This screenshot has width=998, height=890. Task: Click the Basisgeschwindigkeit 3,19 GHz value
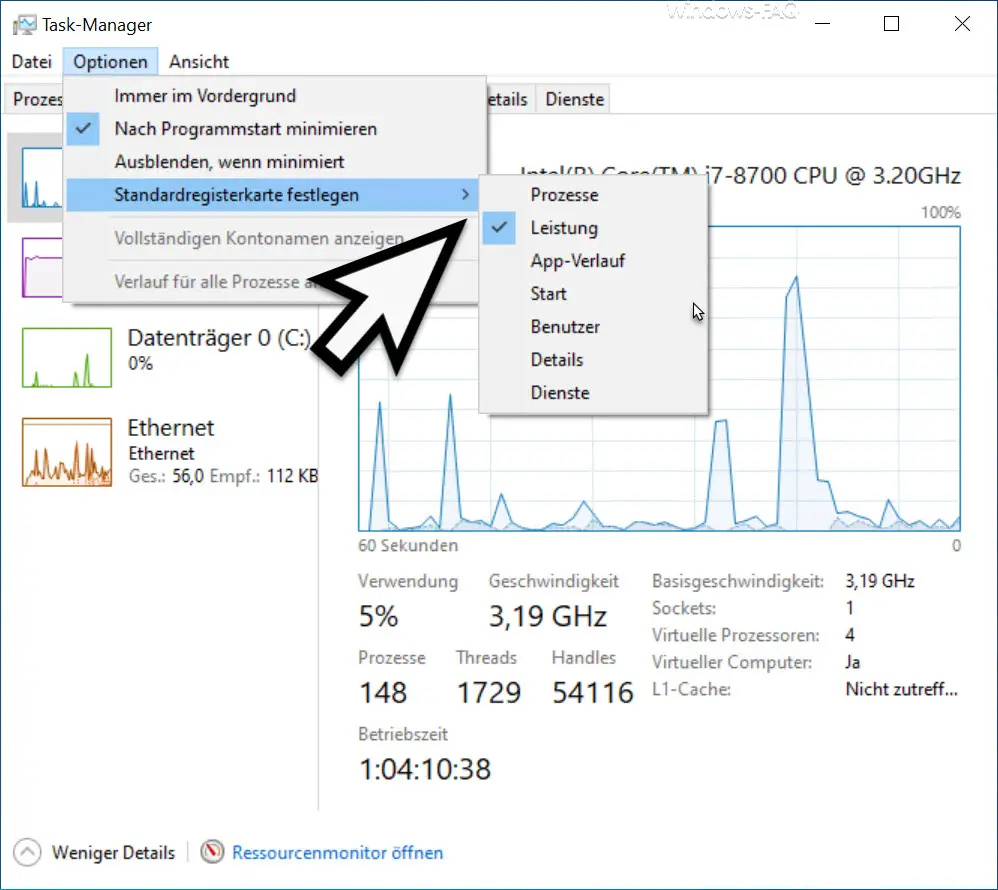point(880,581)
